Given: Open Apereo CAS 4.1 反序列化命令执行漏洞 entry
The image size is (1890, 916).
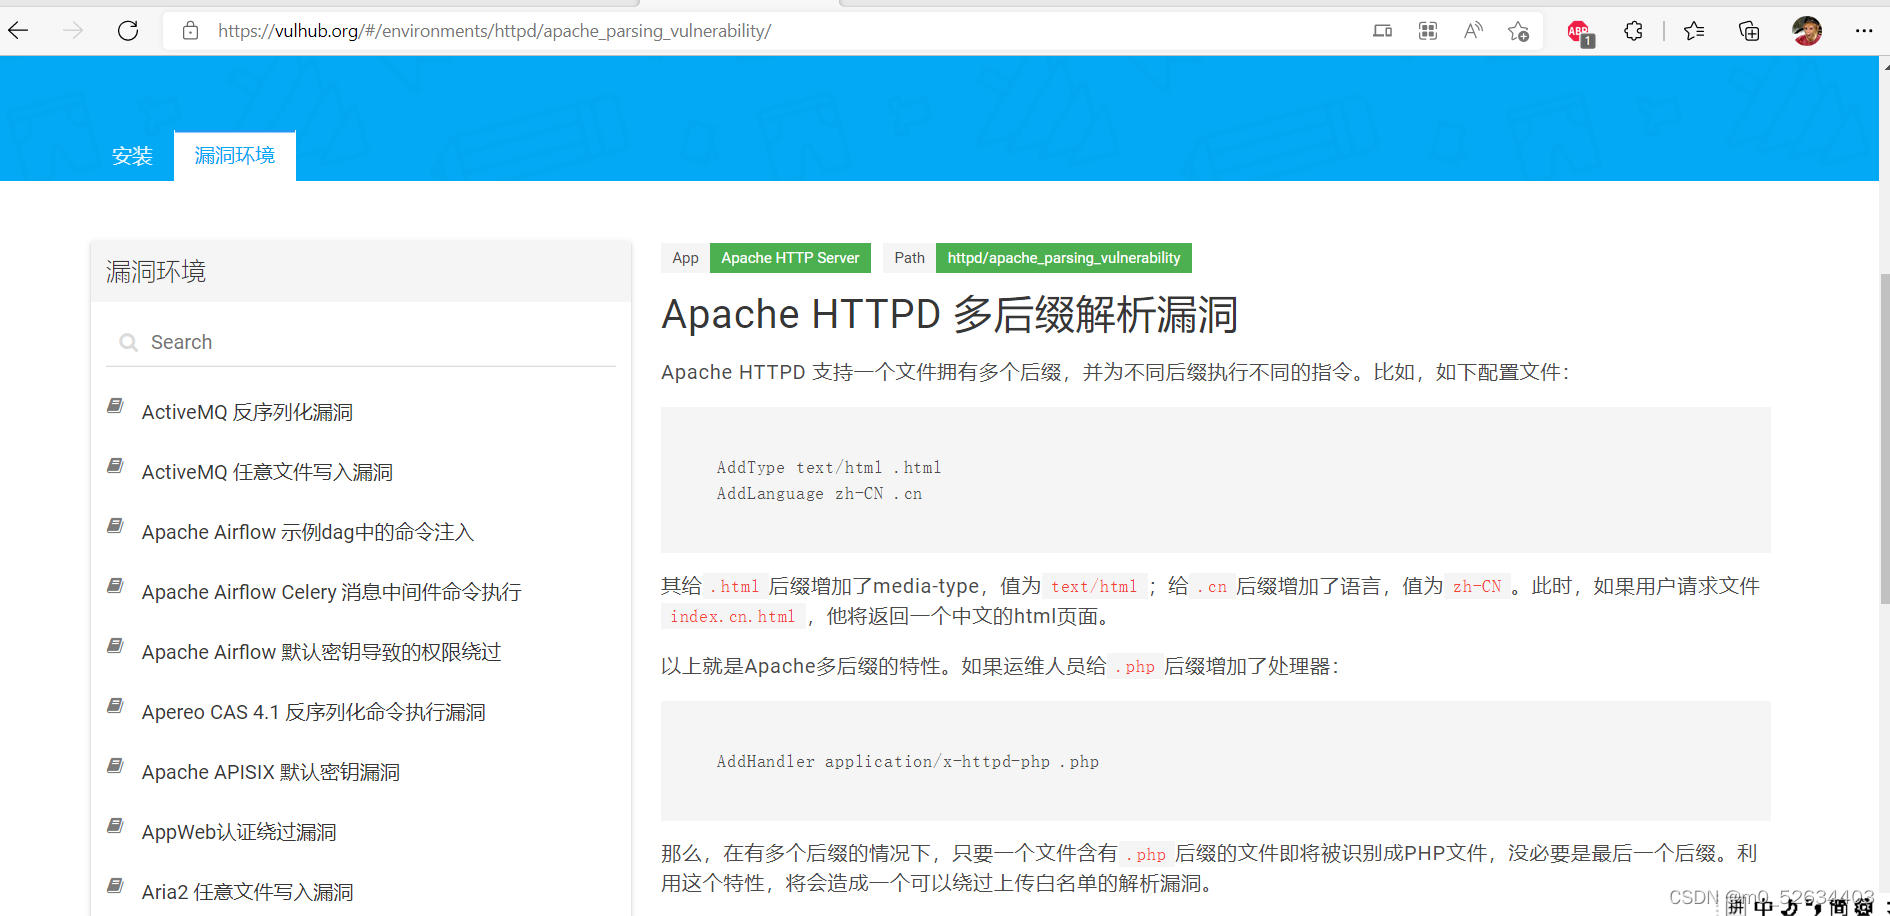Looking at the screenshot, I should pyautogui.click(x=314, y=712).
